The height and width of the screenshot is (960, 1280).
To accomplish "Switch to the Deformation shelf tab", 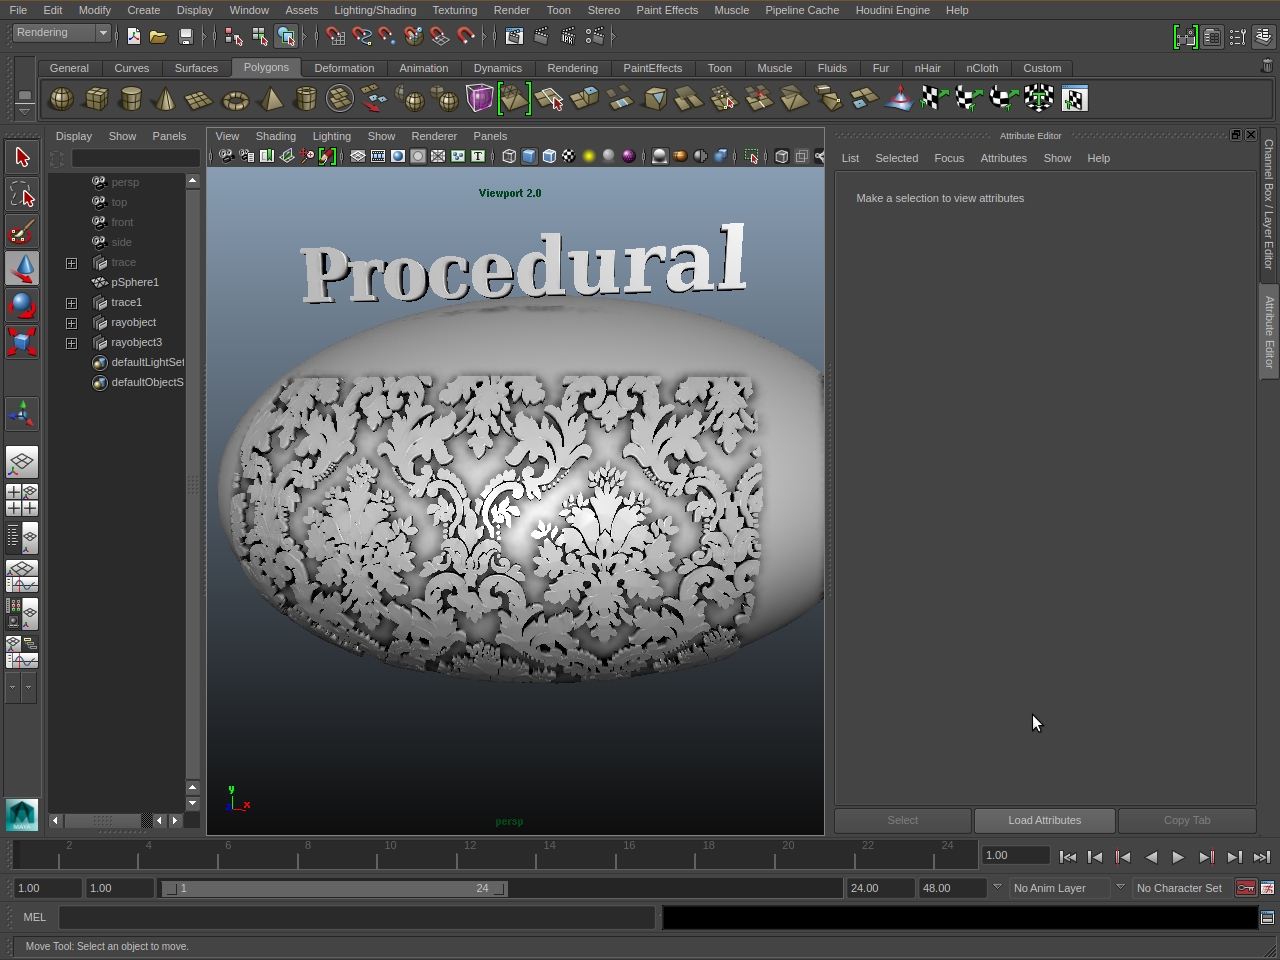I will (x=344, y=68).
